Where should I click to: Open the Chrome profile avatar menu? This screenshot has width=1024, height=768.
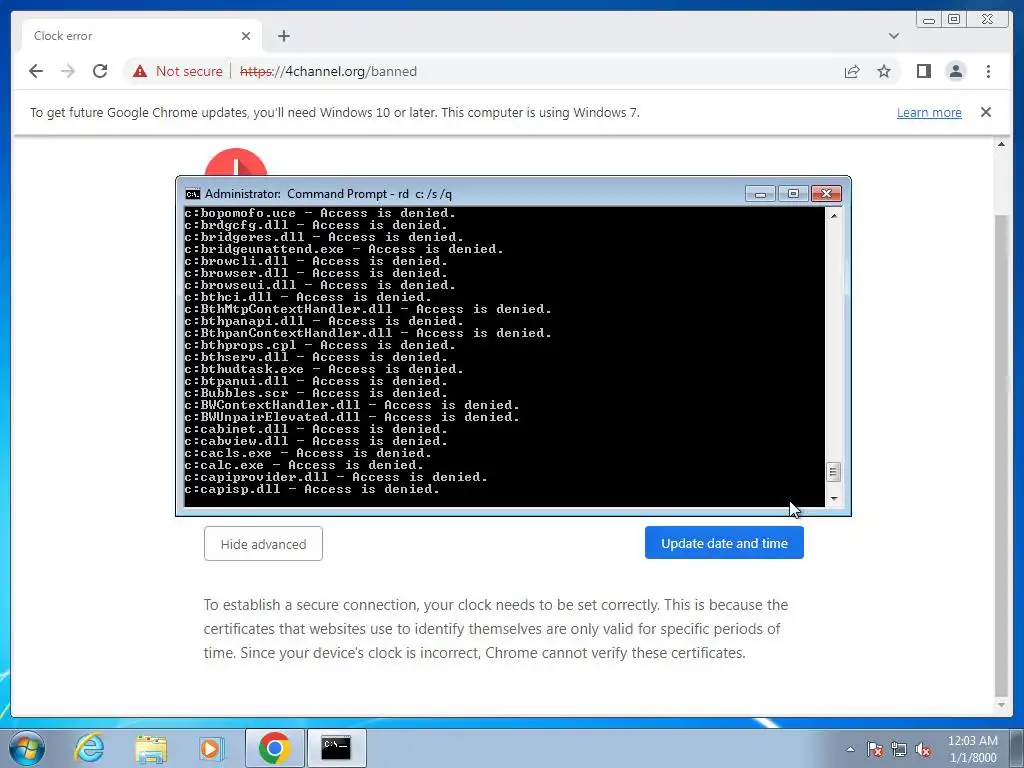coord(955,71)
